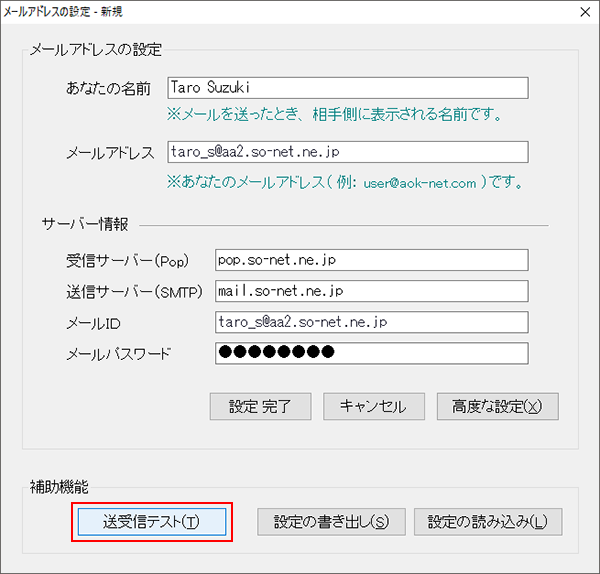The image size is (600, 574).
Task: Run the 送受信テスト(T) send/receive test
Action: [151, 522]
